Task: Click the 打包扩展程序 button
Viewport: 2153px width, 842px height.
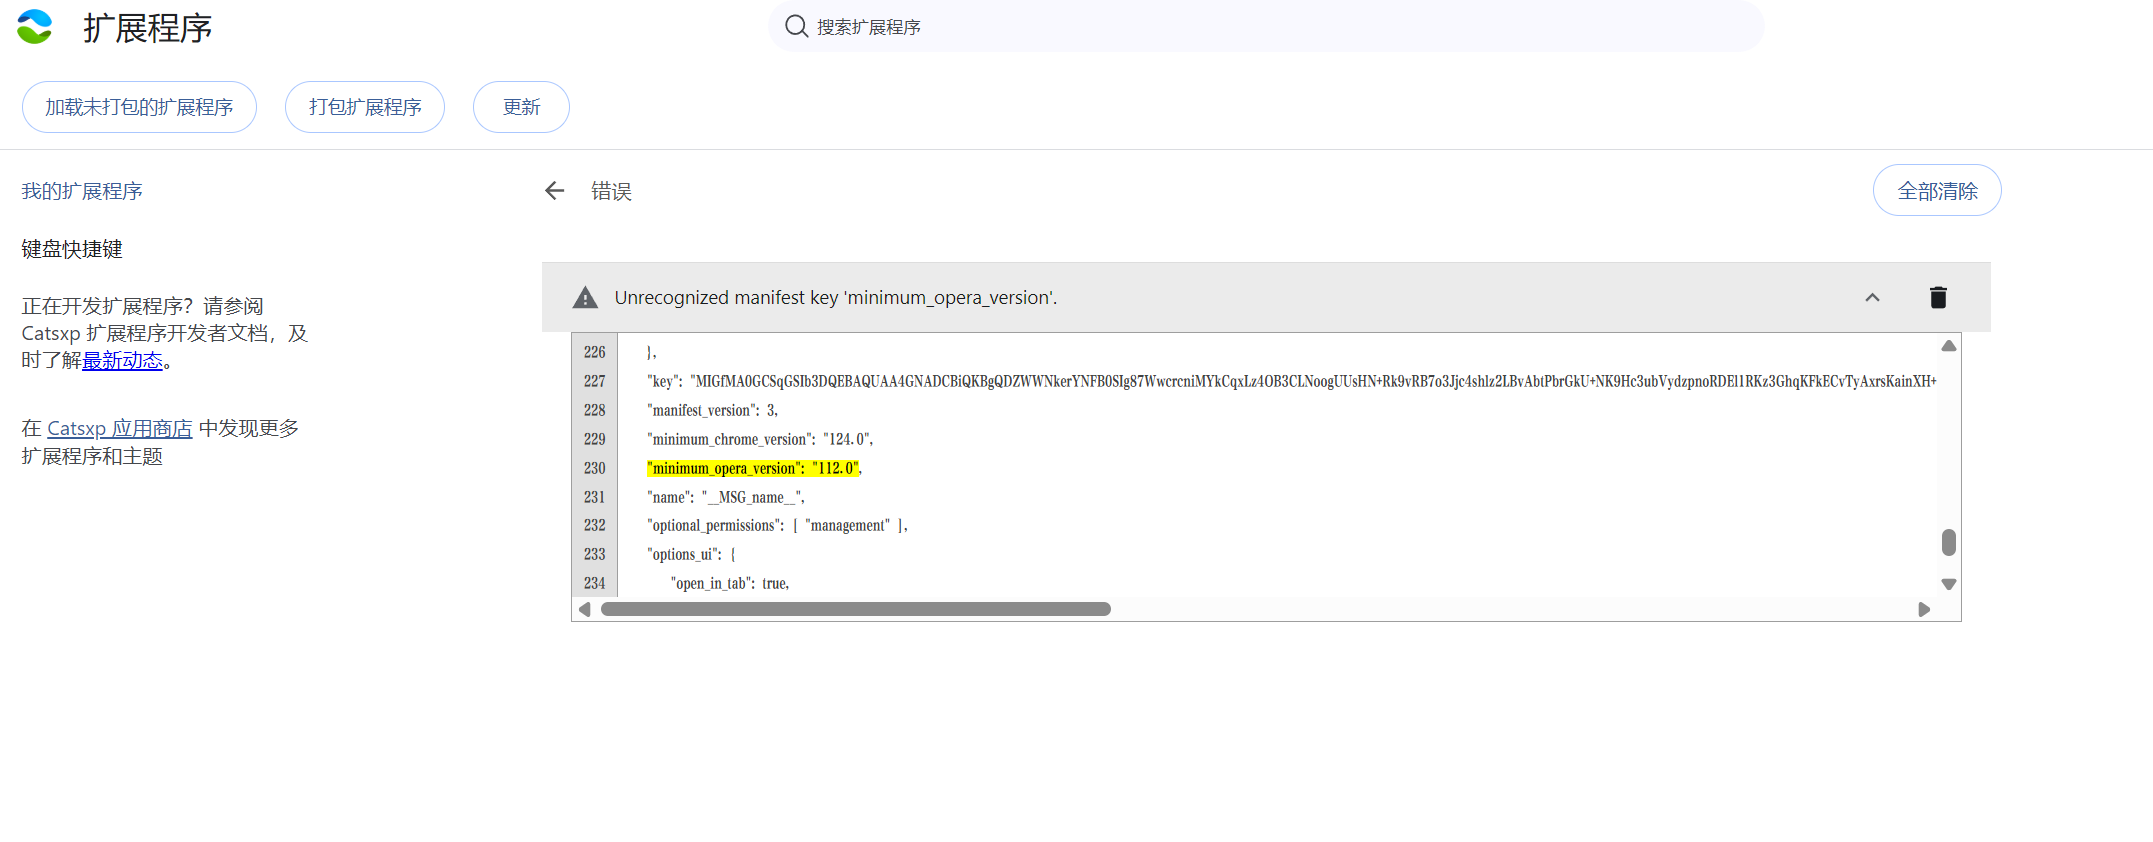Action: (365, 107)
